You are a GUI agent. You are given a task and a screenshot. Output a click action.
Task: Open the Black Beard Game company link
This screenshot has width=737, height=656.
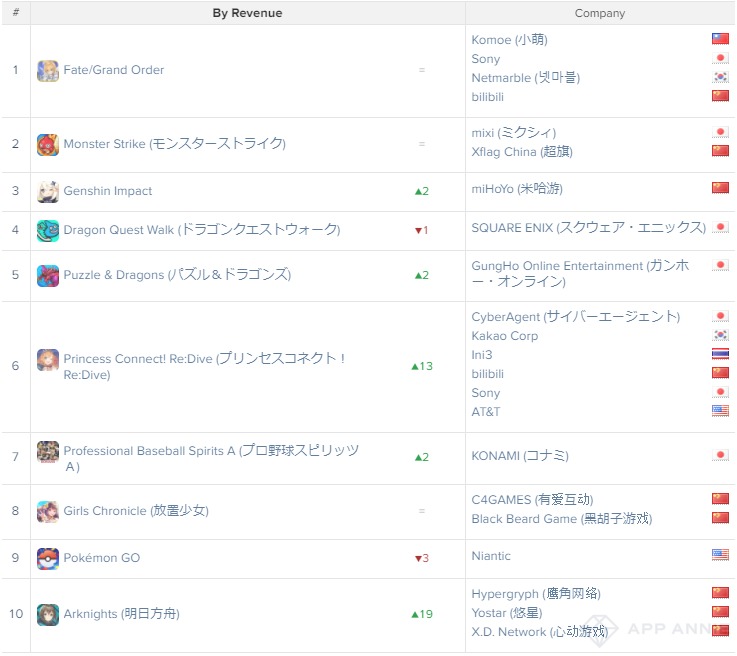tap(562, 519)
